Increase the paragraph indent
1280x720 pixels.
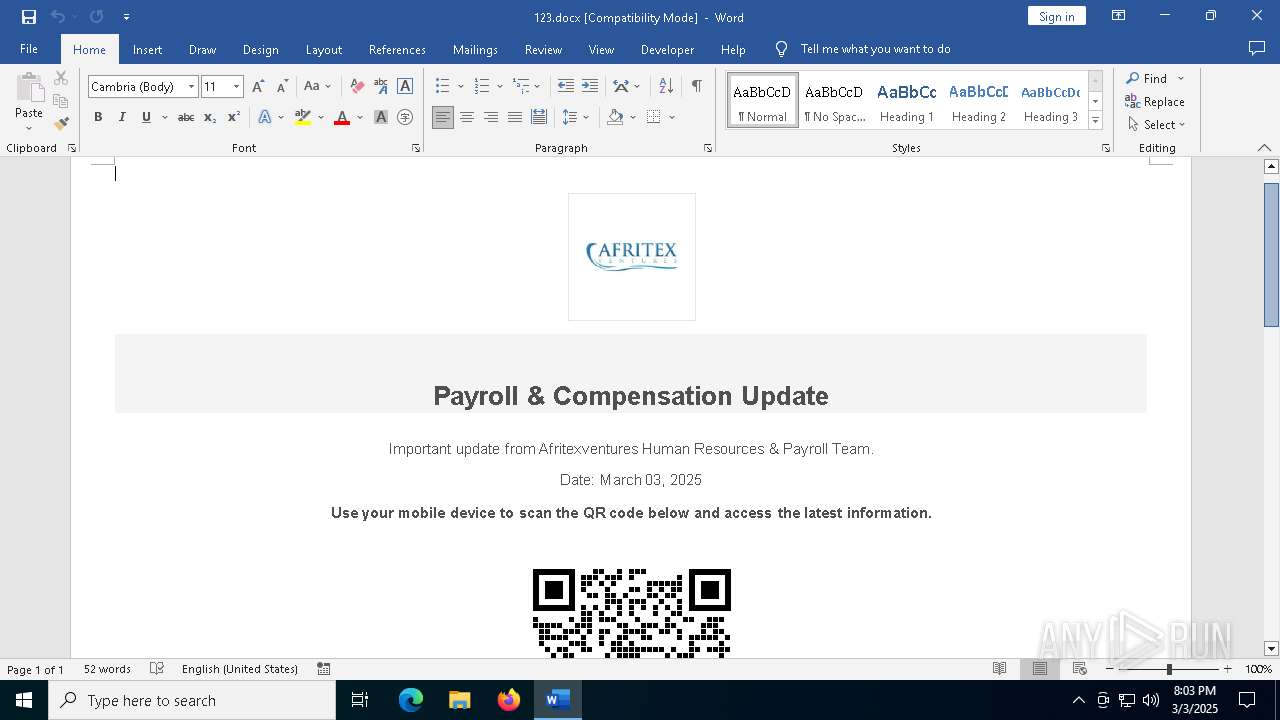click(x=590, y=86)
